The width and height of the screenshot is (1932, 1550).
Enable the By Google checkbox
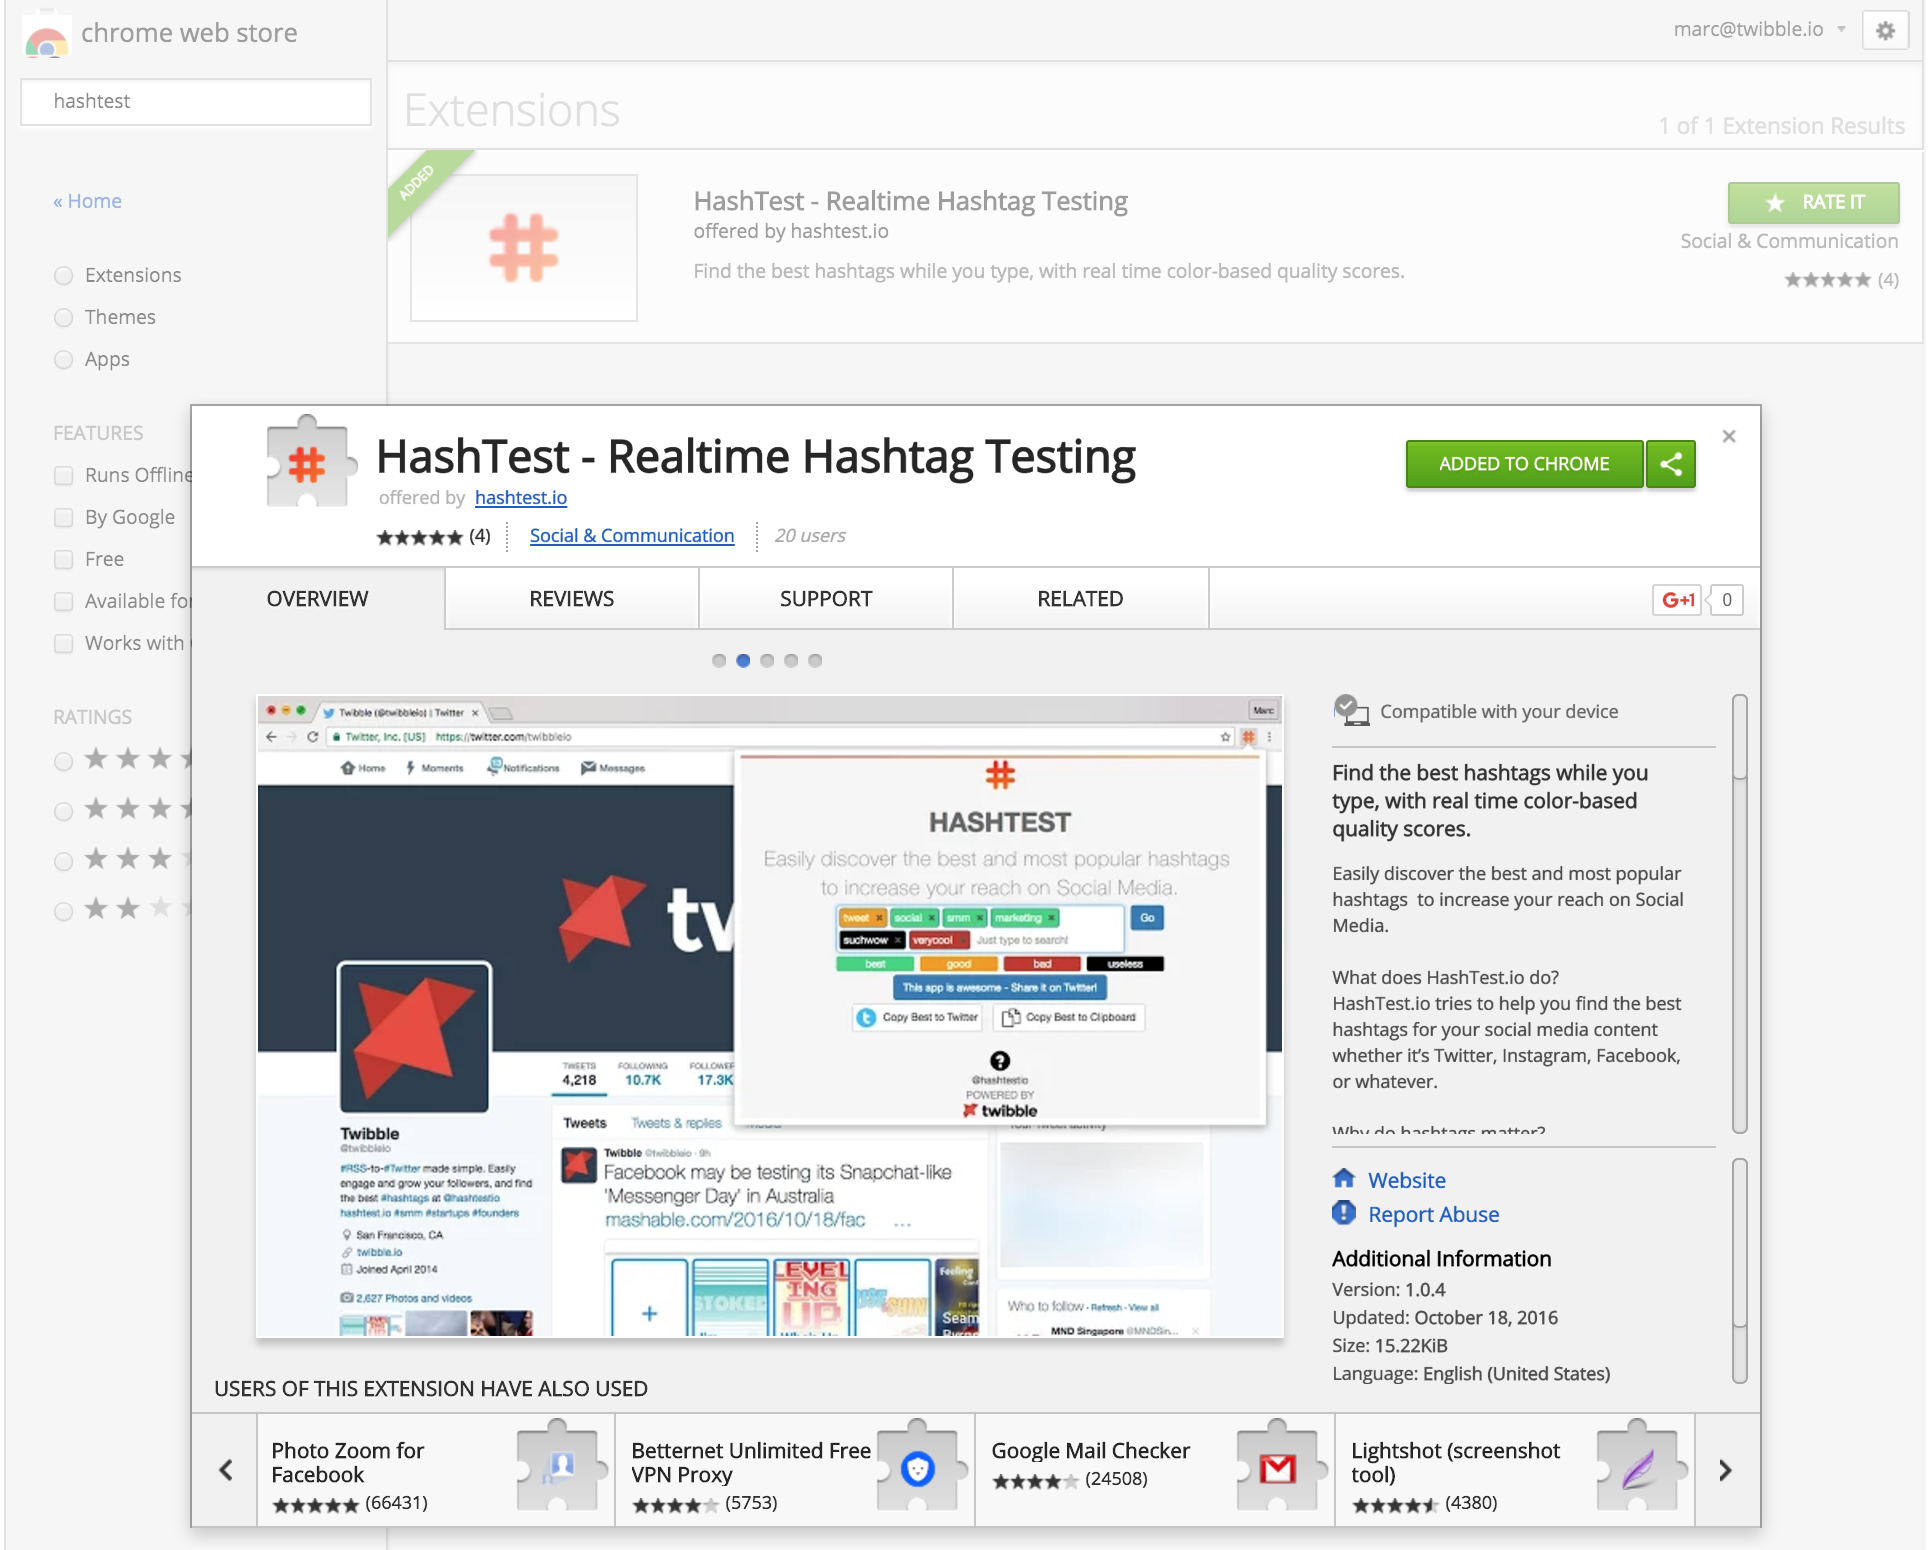[x=64, y=517]
